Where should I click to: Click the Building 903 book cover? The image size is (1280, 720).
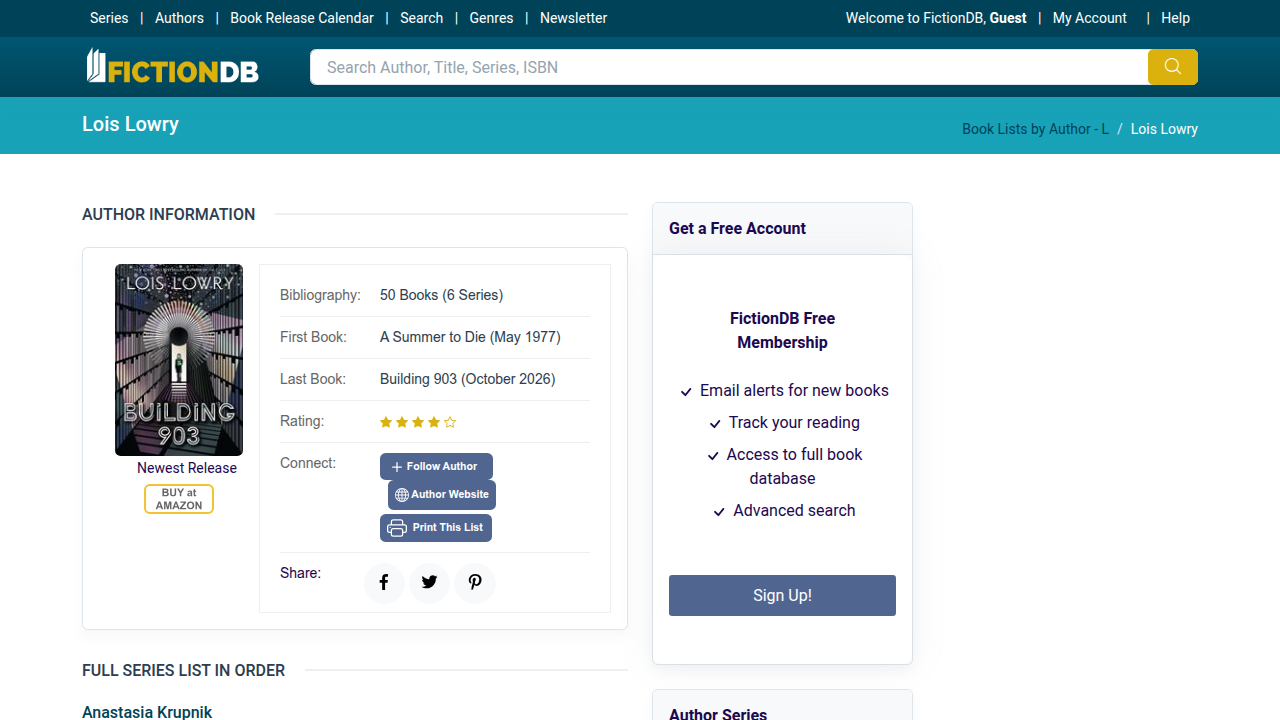[x=179, y=360]
